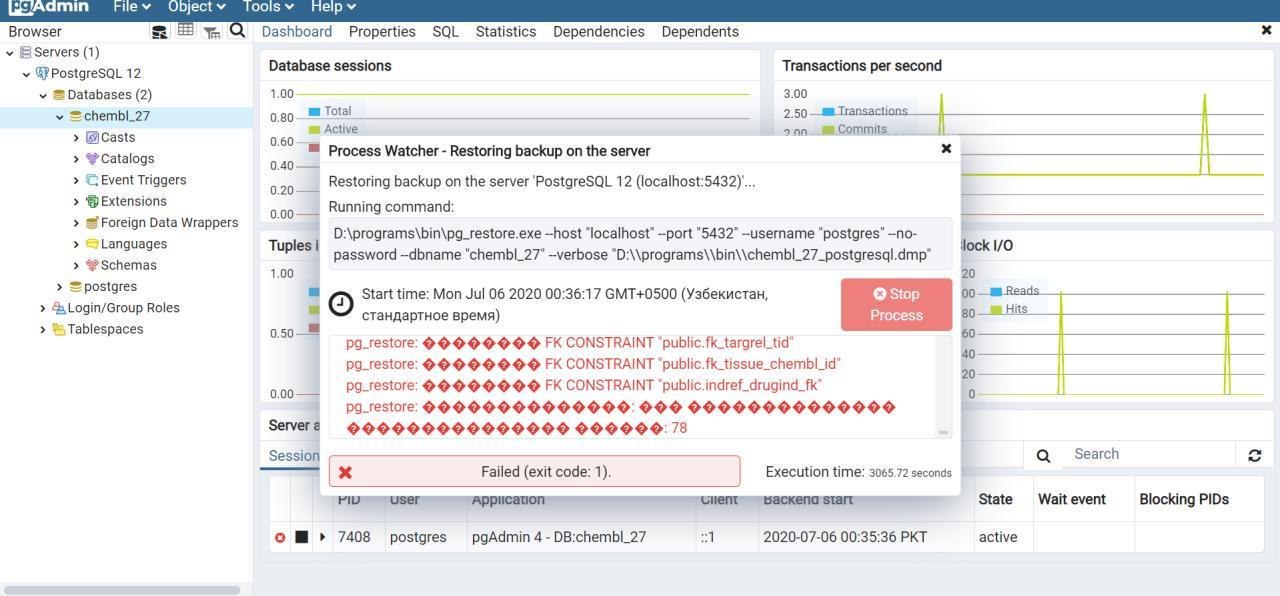Click the pgAdmin logo

(x=48, y=6)
